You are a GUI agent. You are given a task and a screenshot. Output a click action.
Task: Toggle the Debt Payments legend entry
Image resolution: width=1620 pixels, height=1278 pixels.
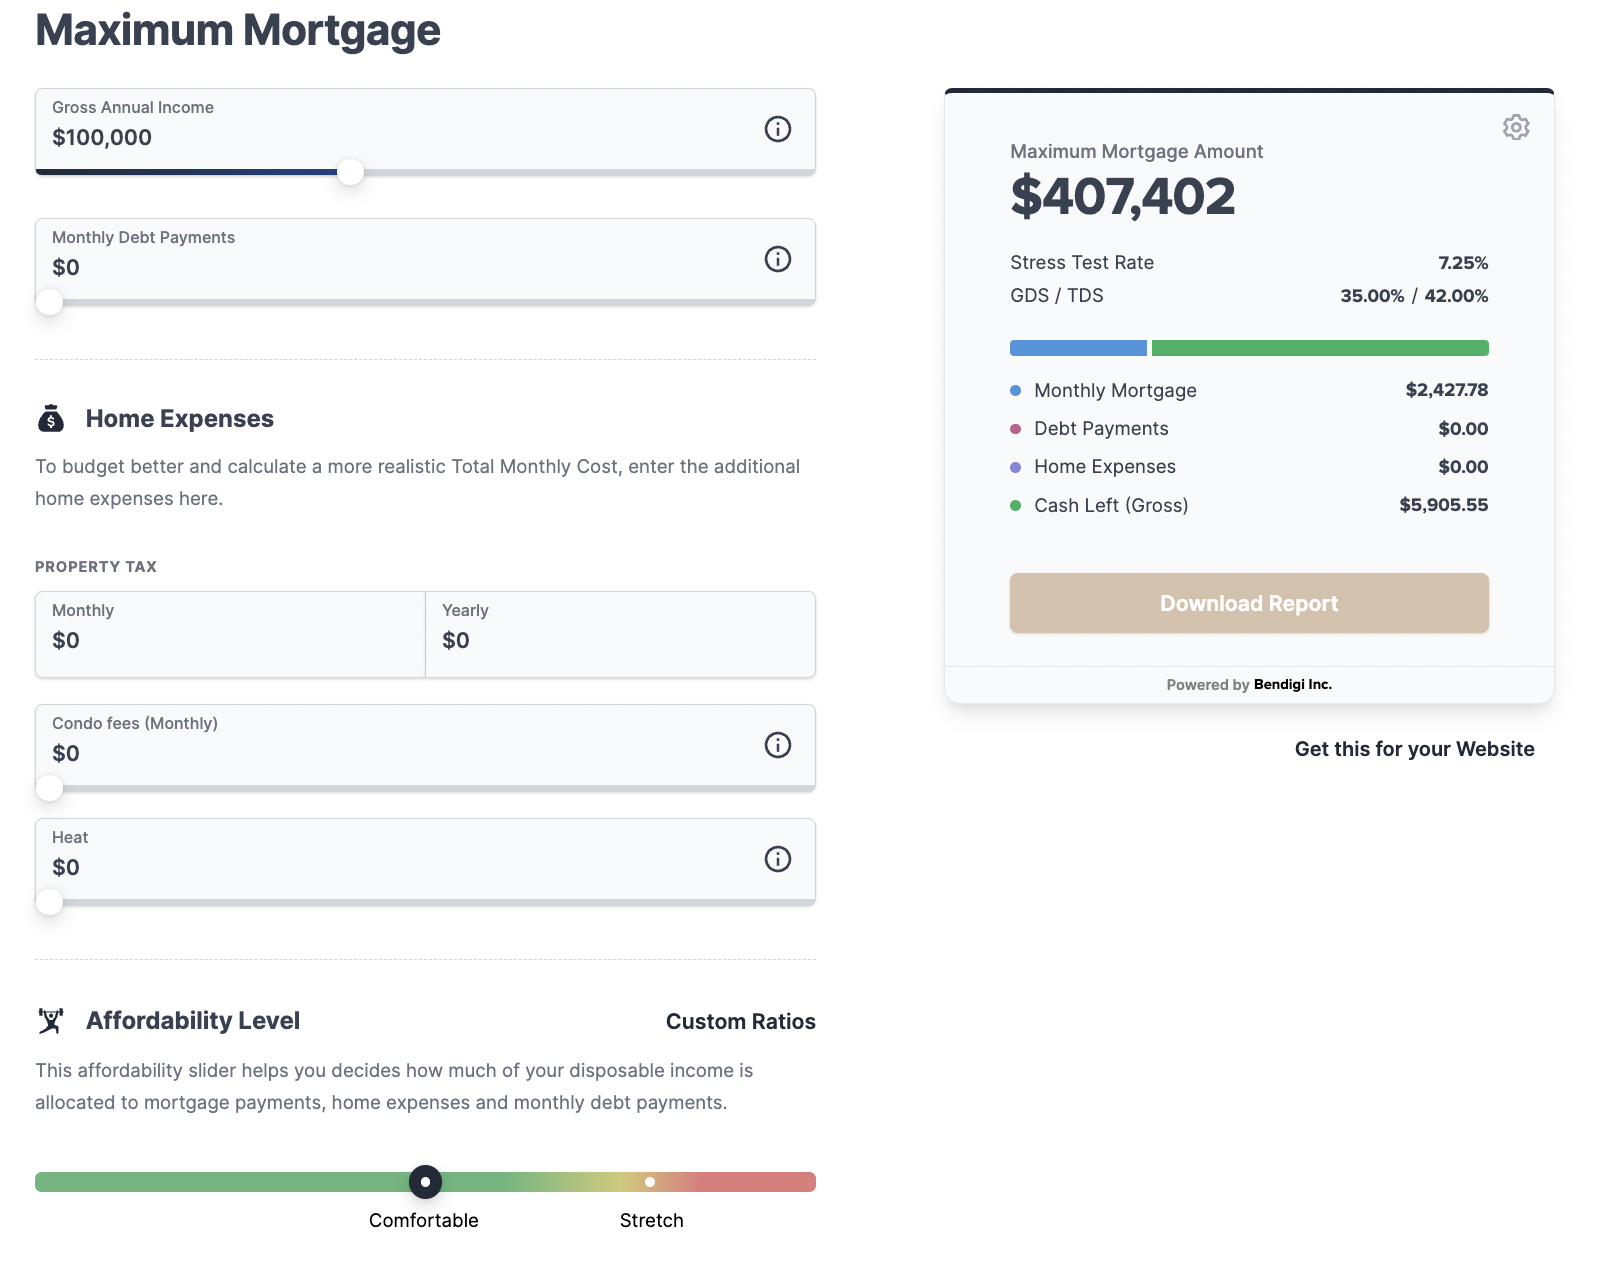tap(1100, 428)
